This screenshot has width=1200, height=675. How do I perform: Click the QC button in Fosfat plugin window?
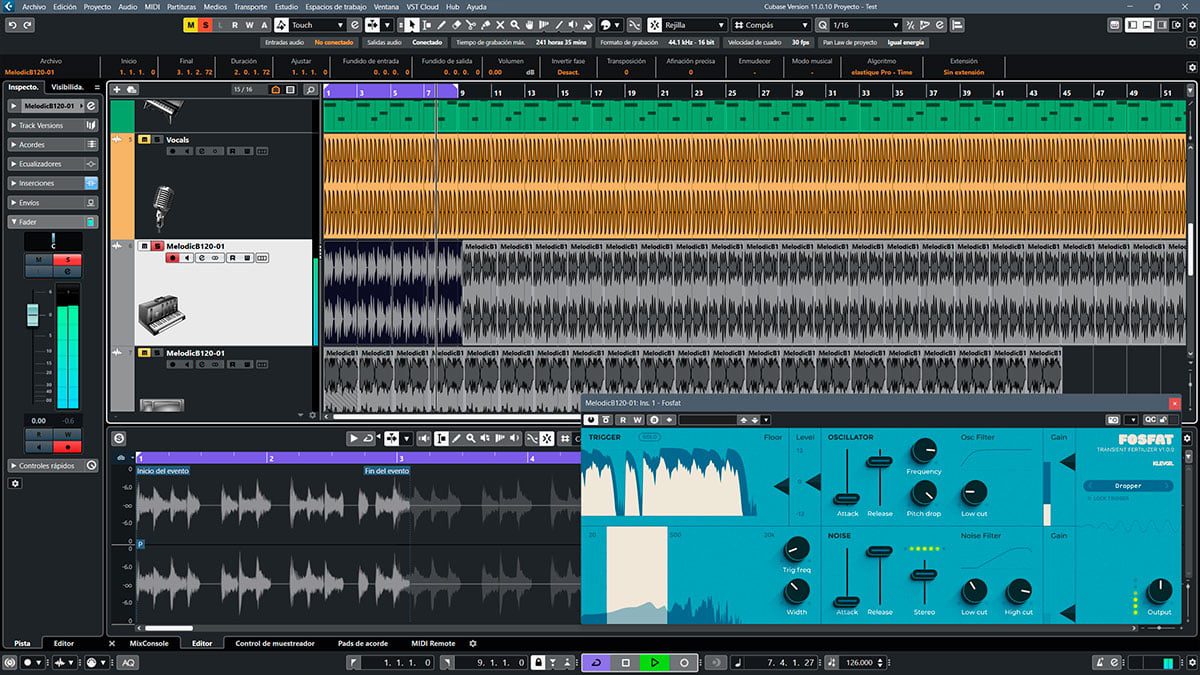(1150, 420)
